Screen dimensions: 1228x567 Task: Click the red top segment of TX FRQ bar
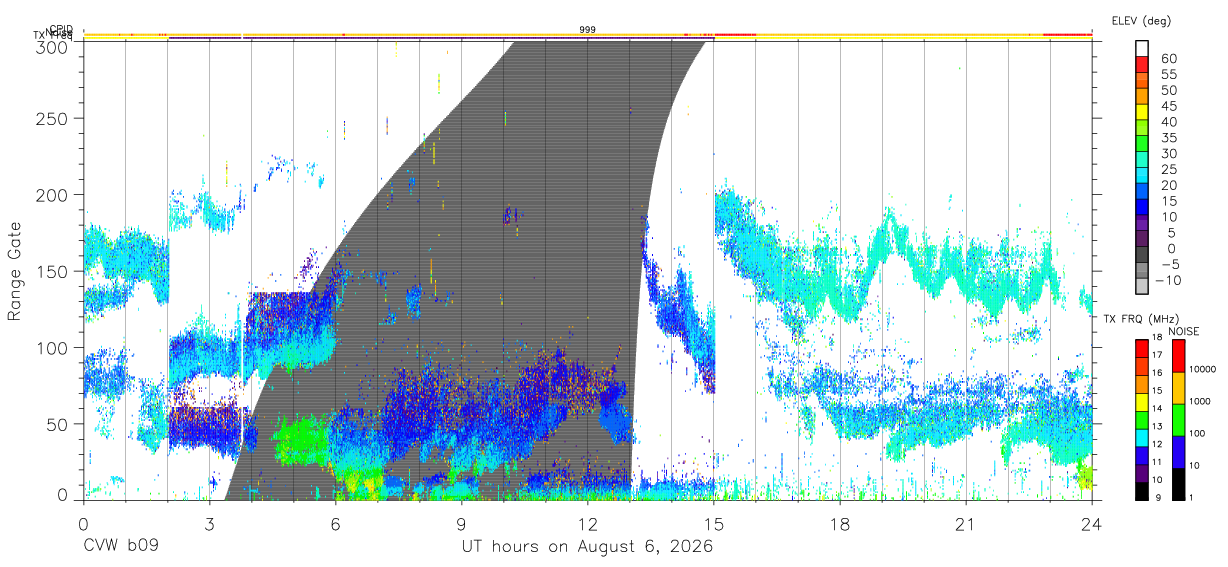[1142, 349]
